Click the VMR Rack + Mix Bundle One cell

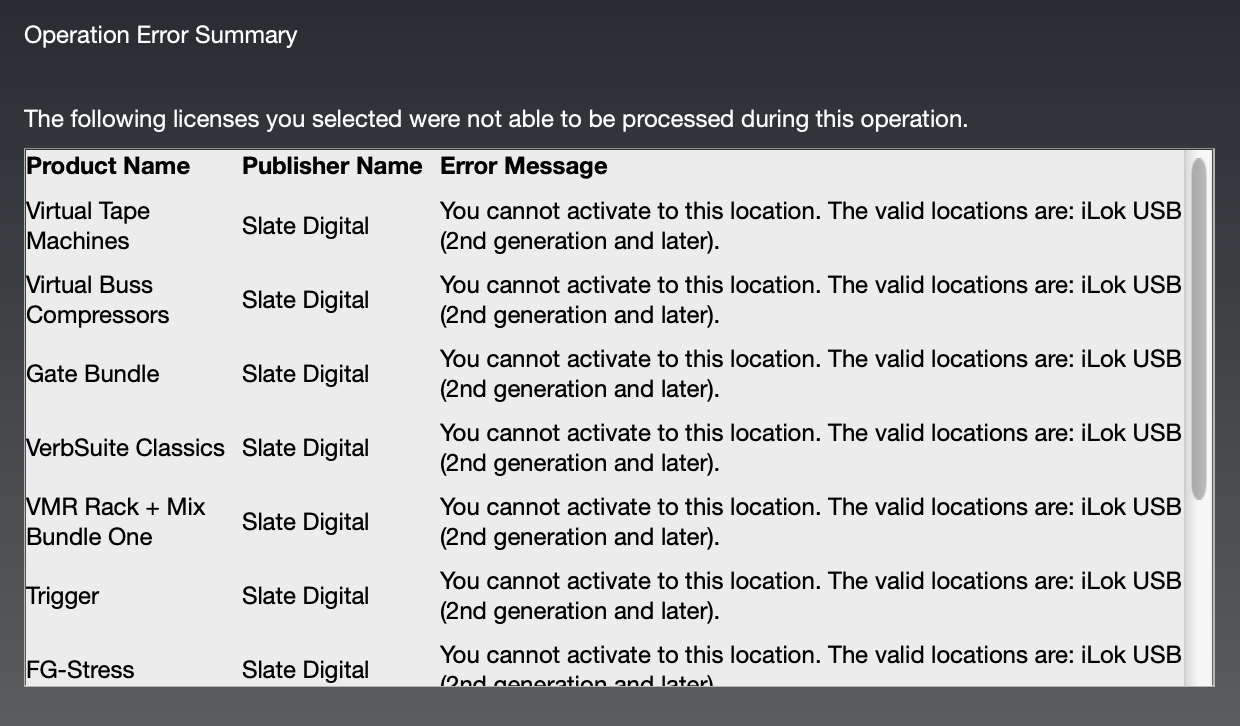coord(116,522)
